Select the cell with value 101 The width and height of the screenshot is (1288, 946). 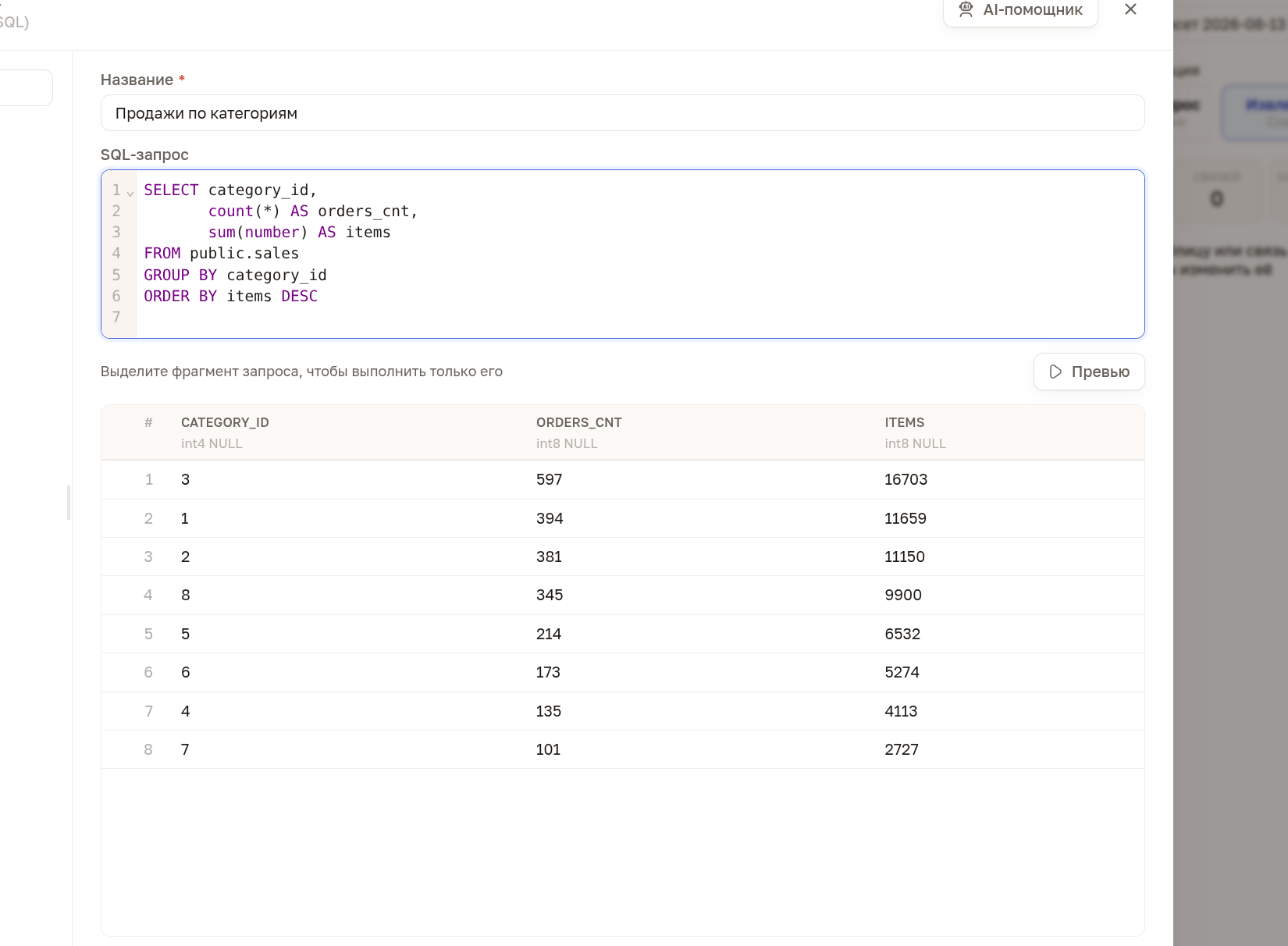[x=548, y=749]
